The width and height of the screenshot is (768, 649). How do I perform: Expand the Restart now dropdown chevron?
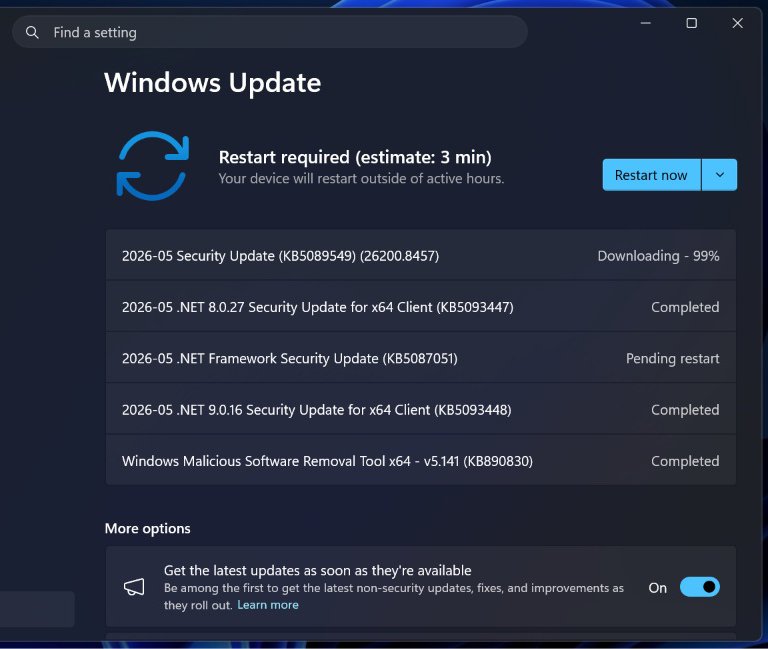[720, 175]
